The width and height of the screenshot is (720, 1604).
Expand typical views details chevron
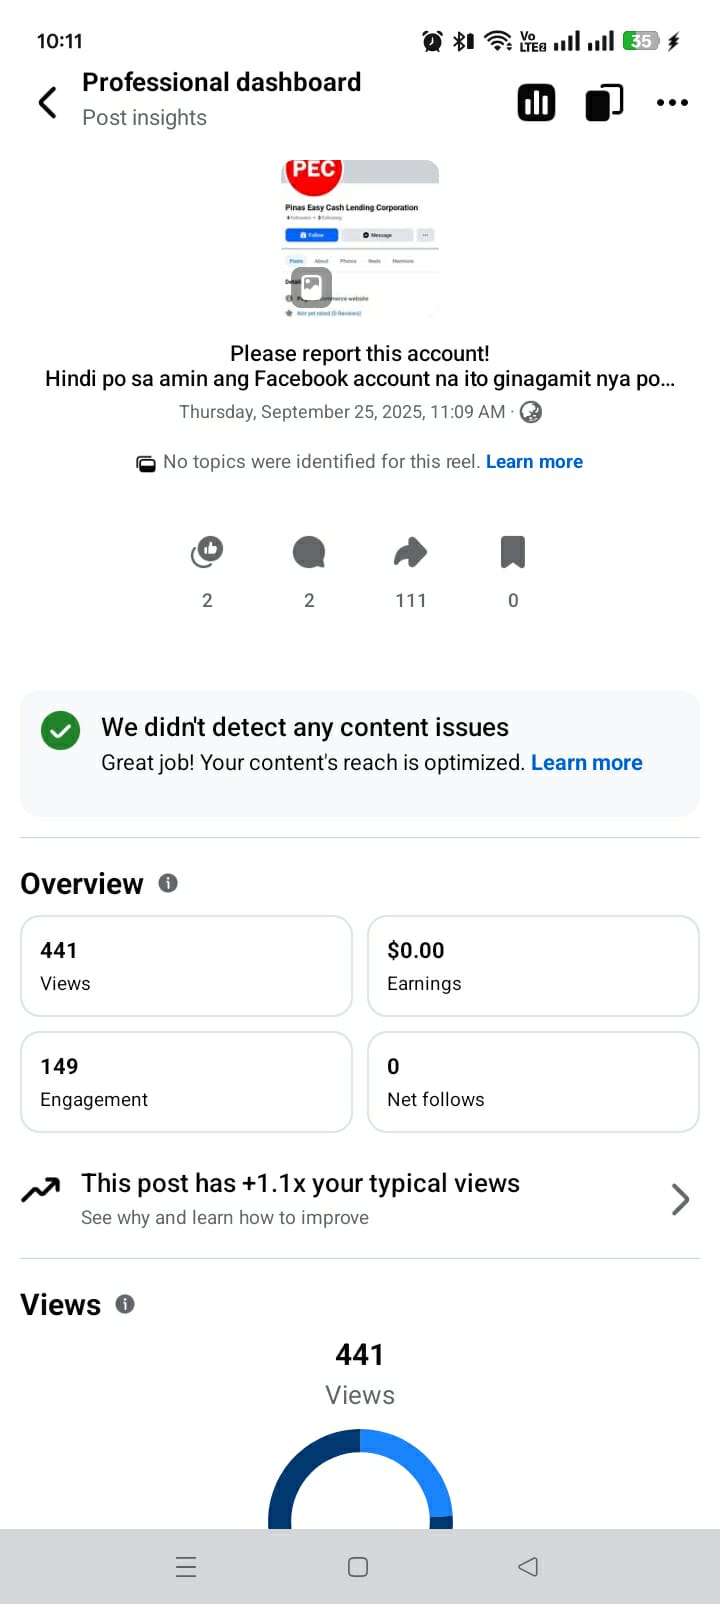click(680, 1199)
